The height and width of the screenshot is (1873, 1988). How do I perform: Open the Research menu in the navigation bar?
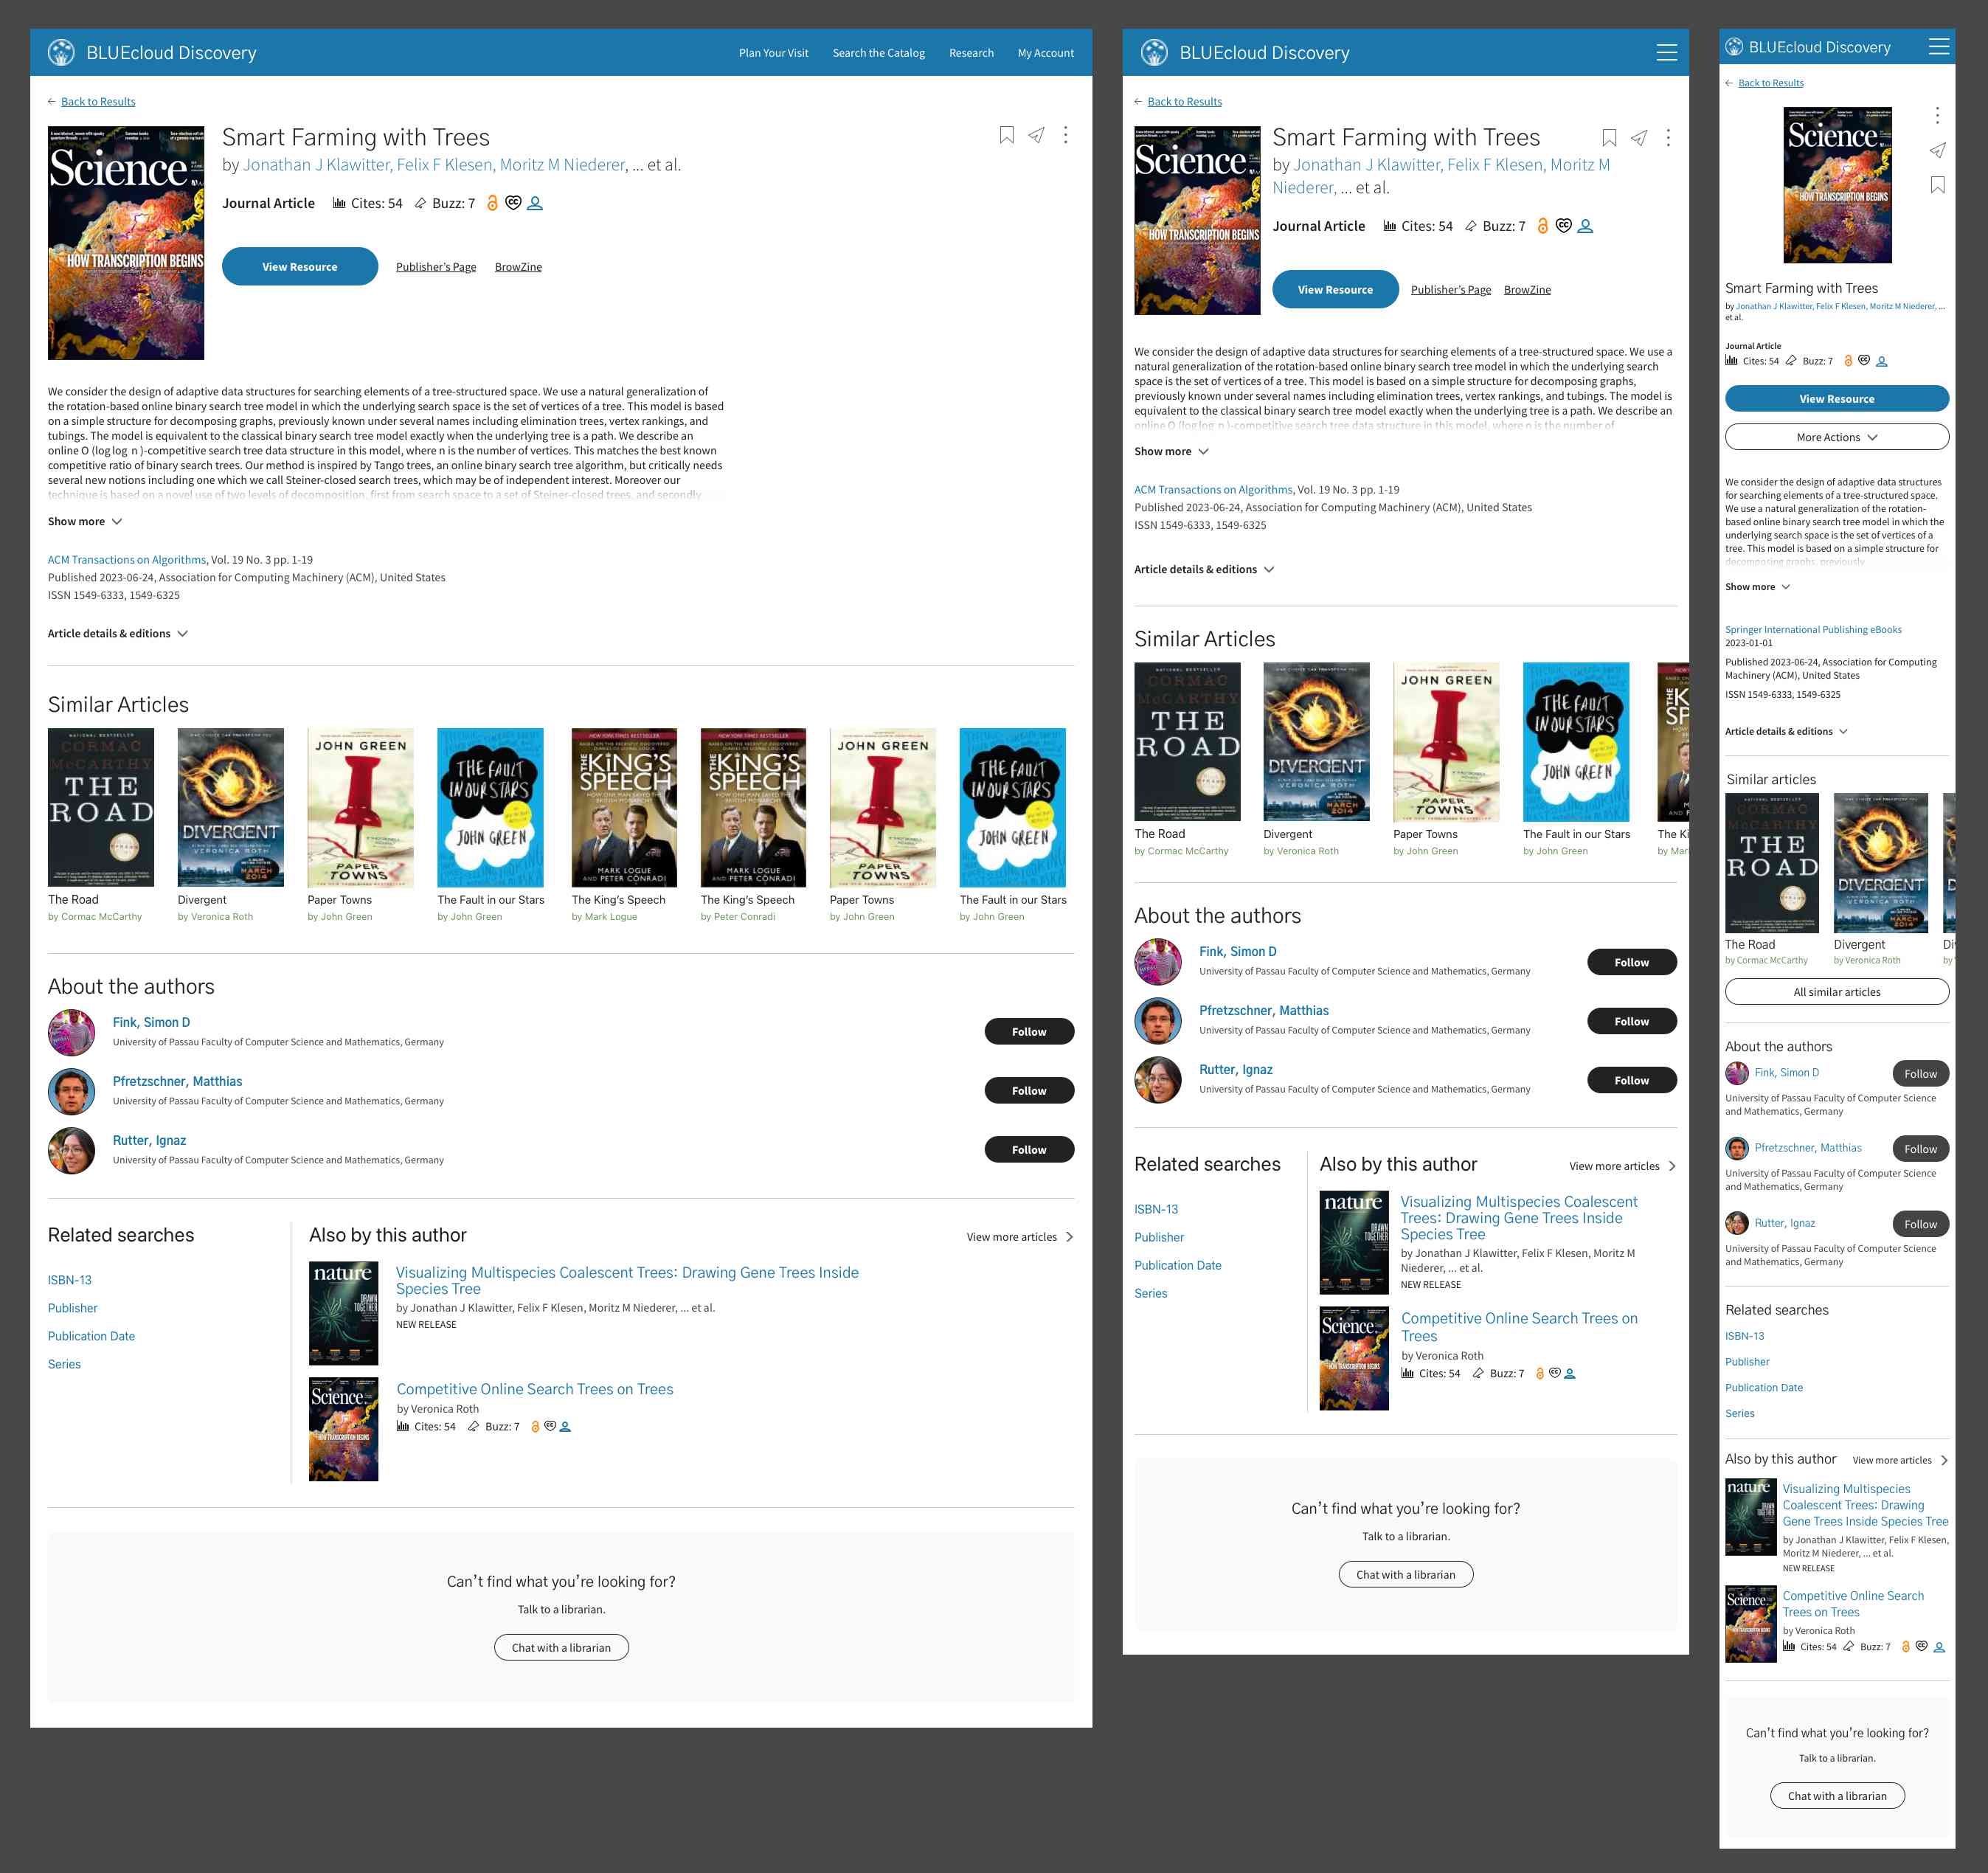(971, 52)
